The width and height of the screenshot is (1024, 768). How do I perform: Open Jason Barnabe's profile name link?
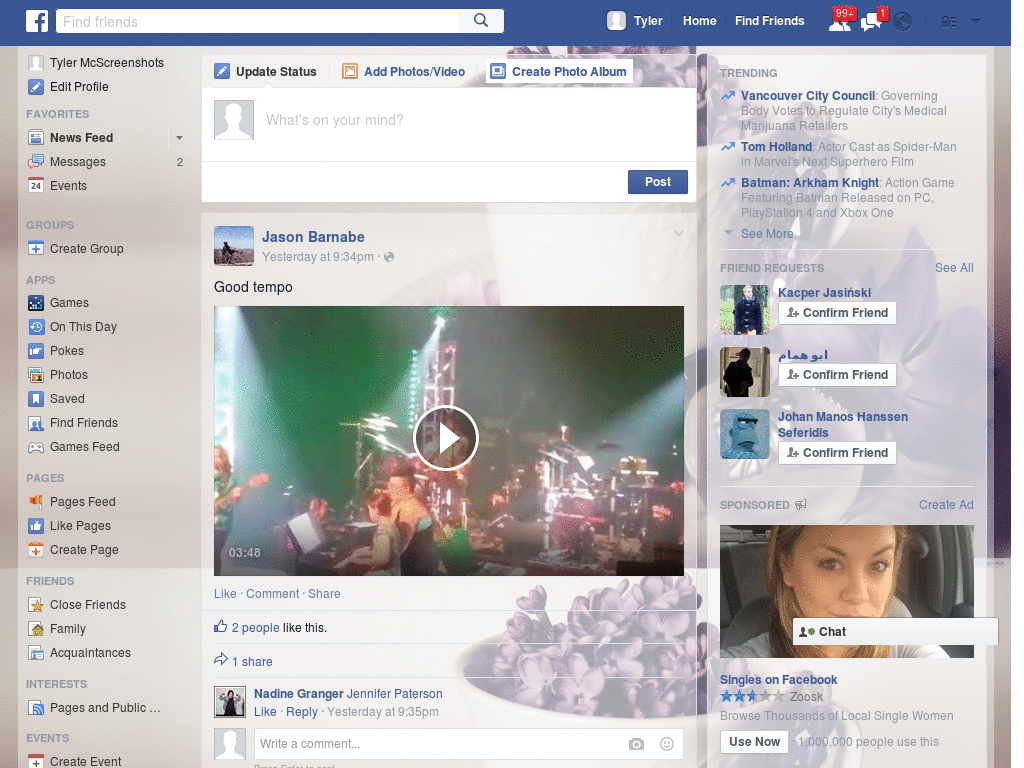[x=313, y=237]
